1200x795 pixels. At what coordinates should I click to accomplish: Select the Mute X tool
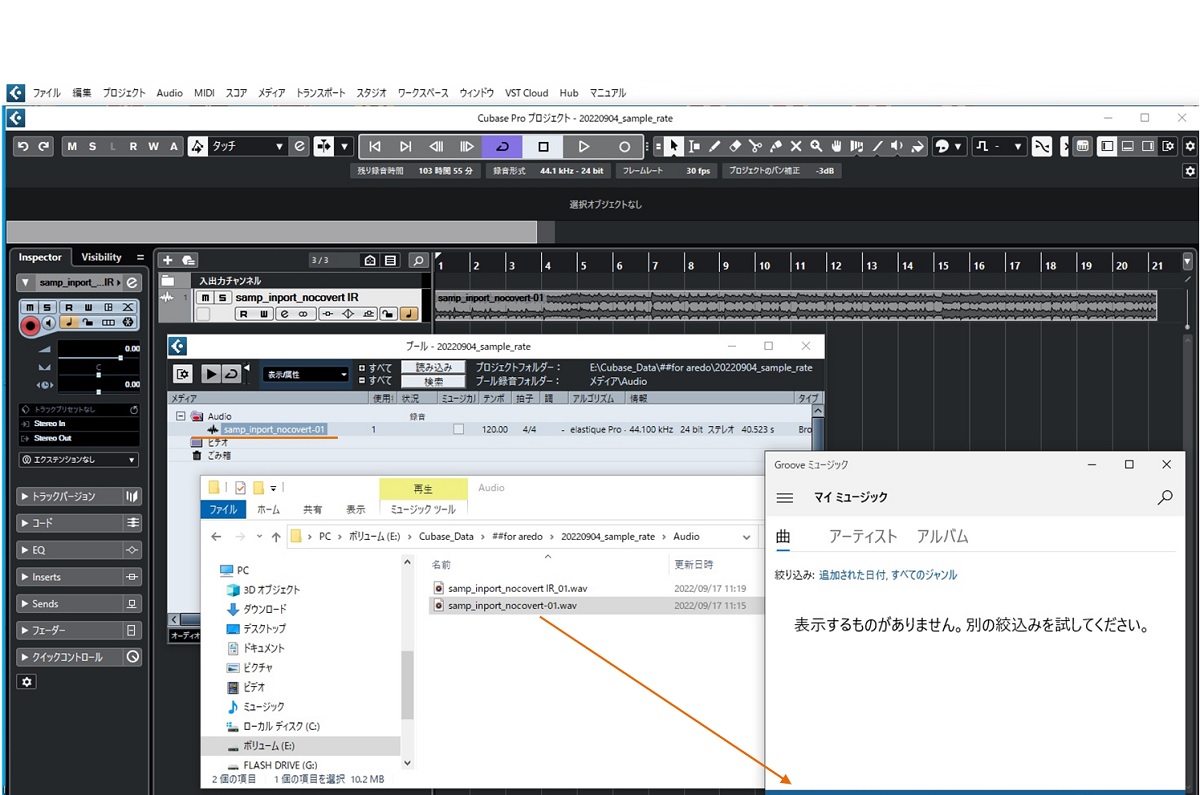coord(796,147)
